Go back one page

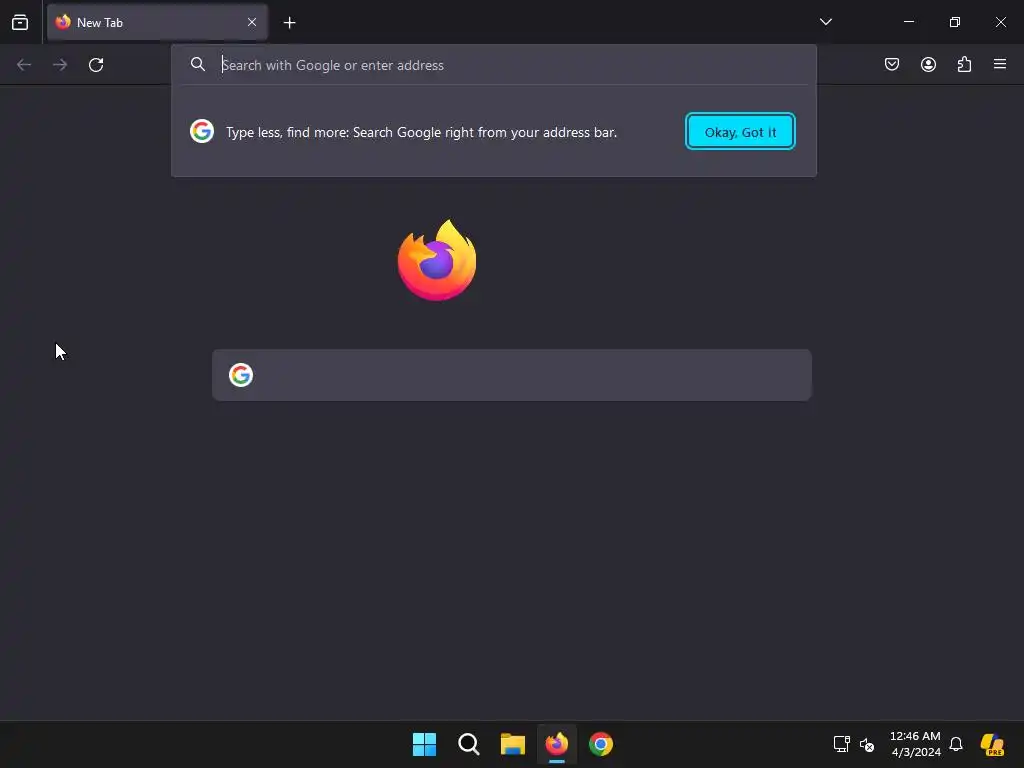(24, 65)
